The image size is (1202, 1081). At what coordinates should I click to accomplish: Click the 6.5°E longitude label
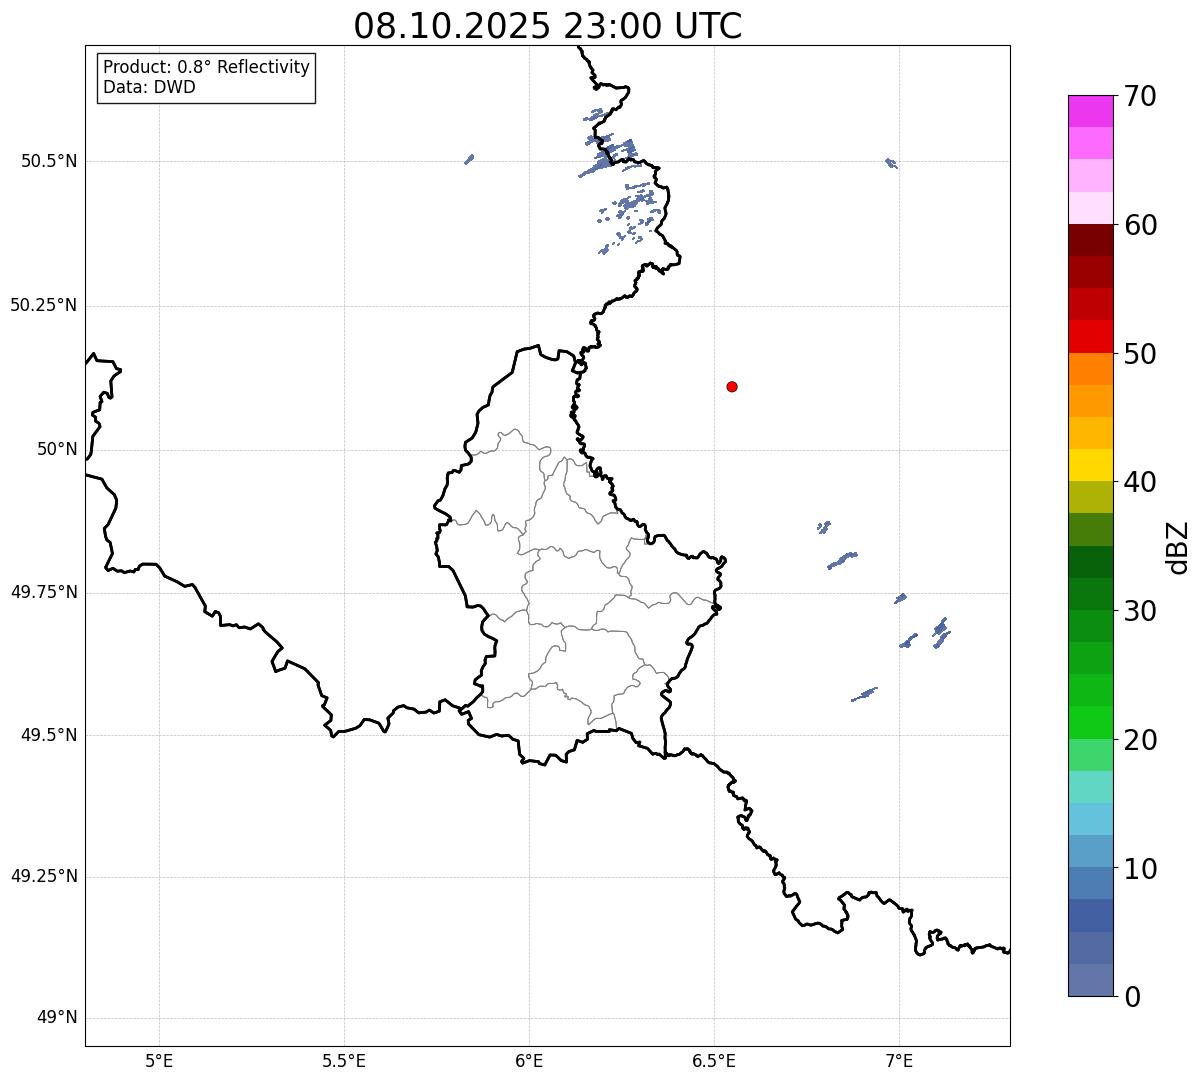click(714, 1060)
